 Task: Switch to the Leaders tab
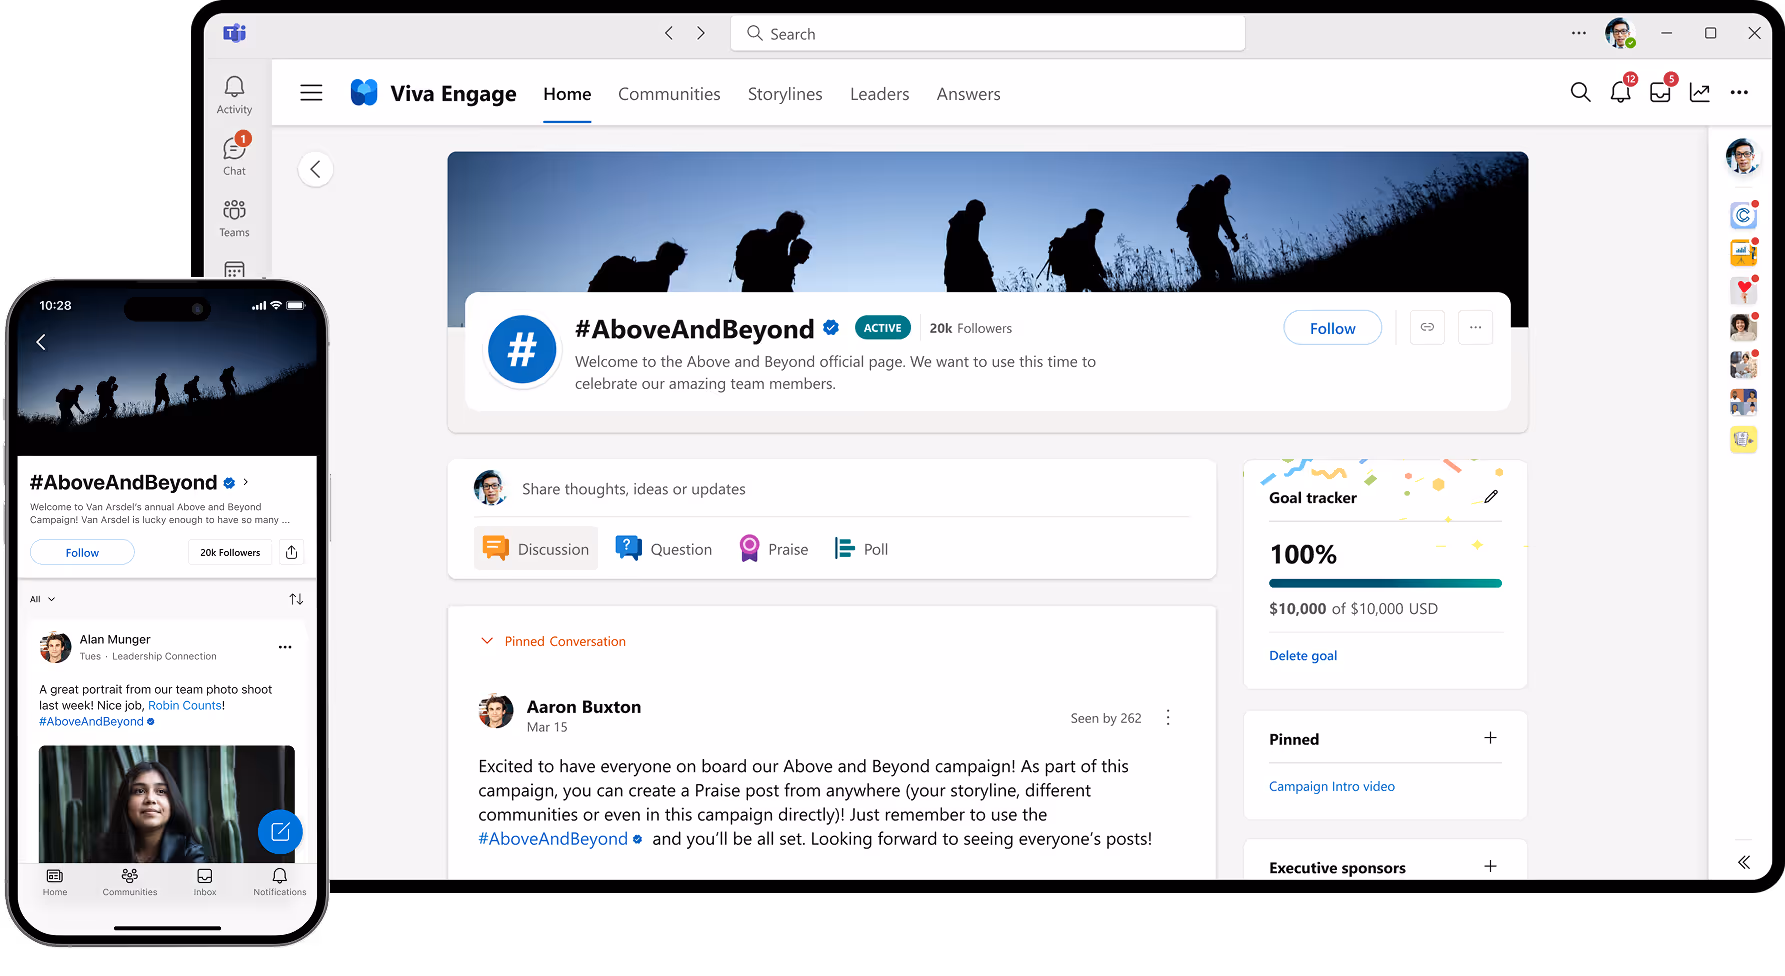point(880,94)
